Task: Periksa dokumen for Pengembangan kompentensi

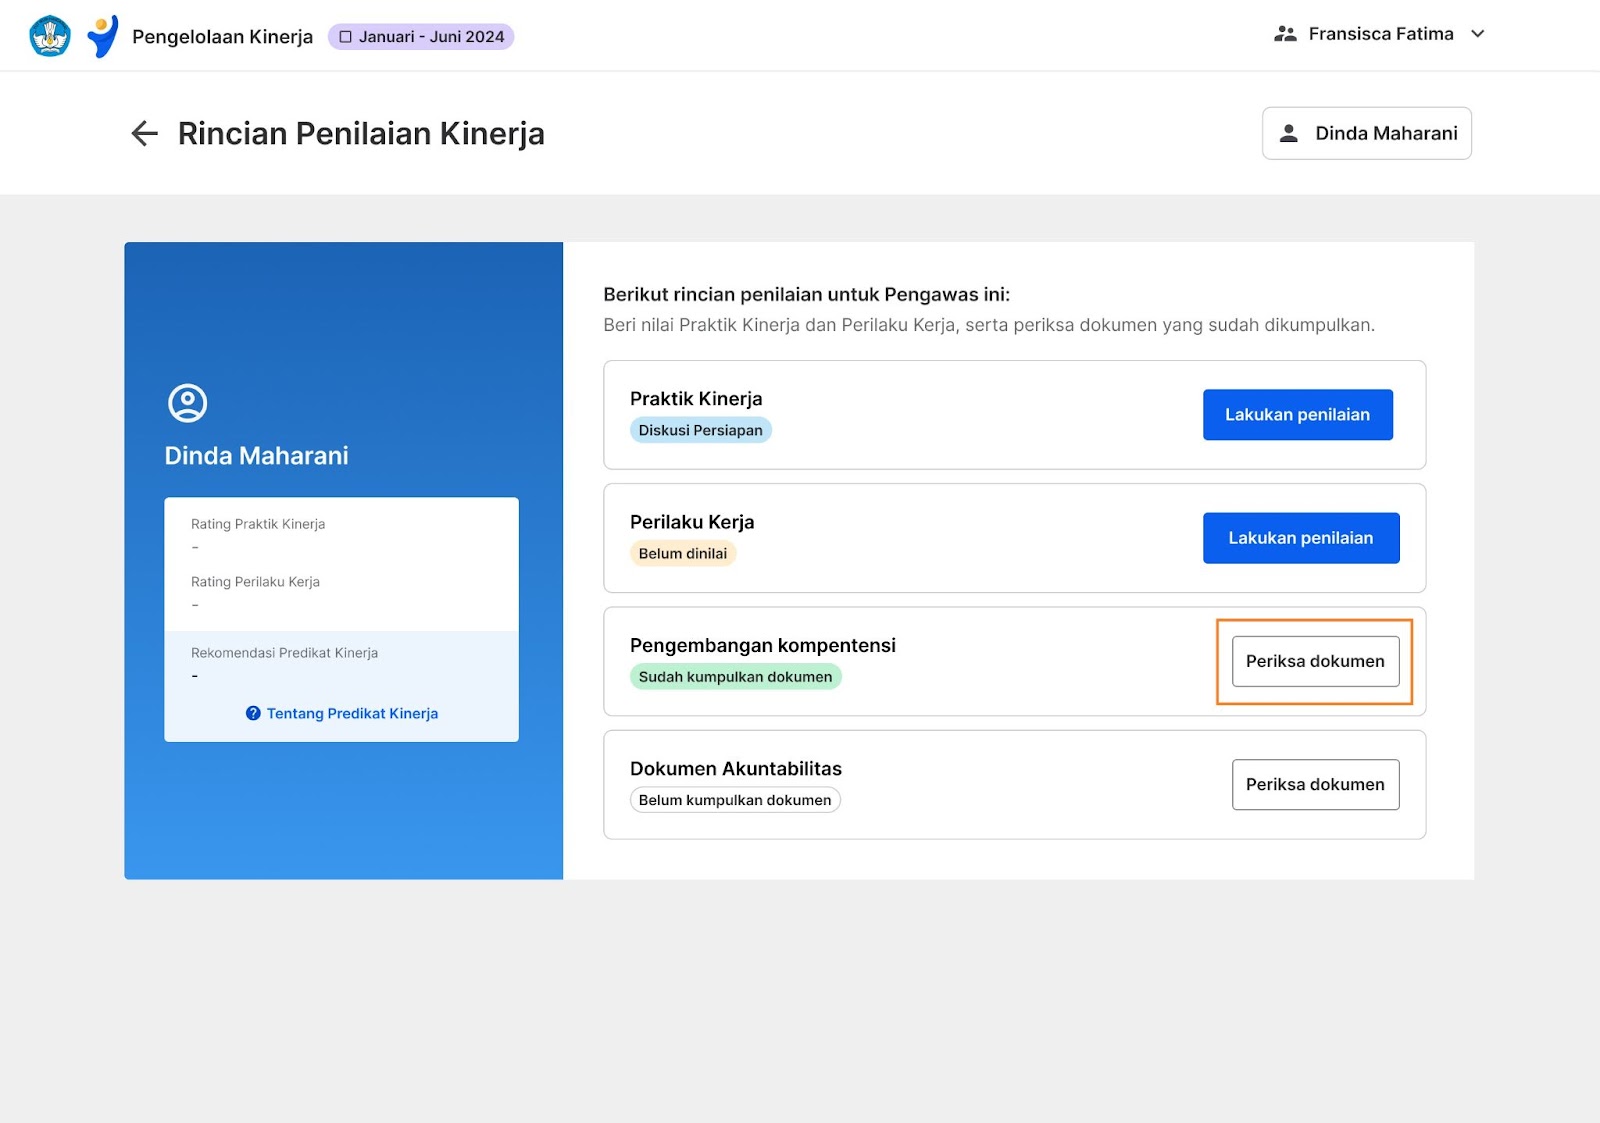Action: click(x=1315, y=661)
